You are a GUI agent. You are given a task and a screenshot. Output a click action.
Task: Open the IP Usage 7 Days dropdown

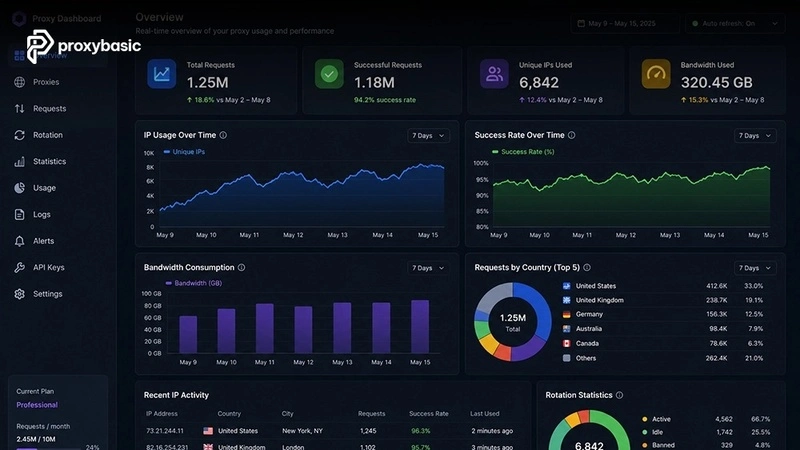tap(428, 136)
